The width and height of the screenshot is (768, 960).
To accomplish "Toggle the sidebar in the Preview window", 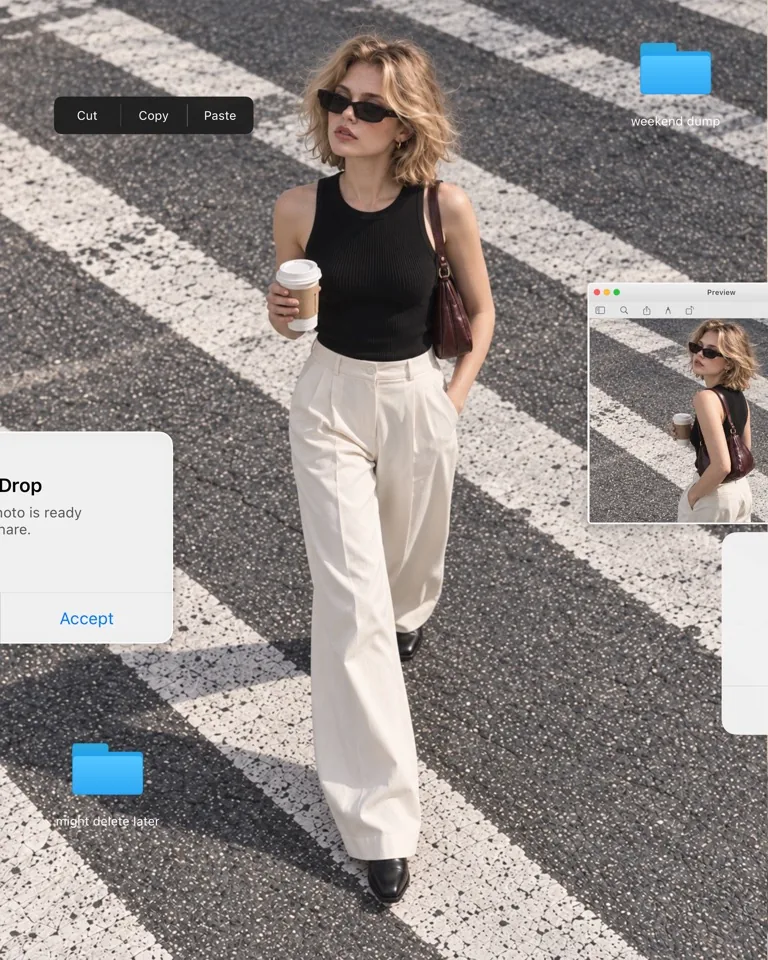I will (600, 310).
